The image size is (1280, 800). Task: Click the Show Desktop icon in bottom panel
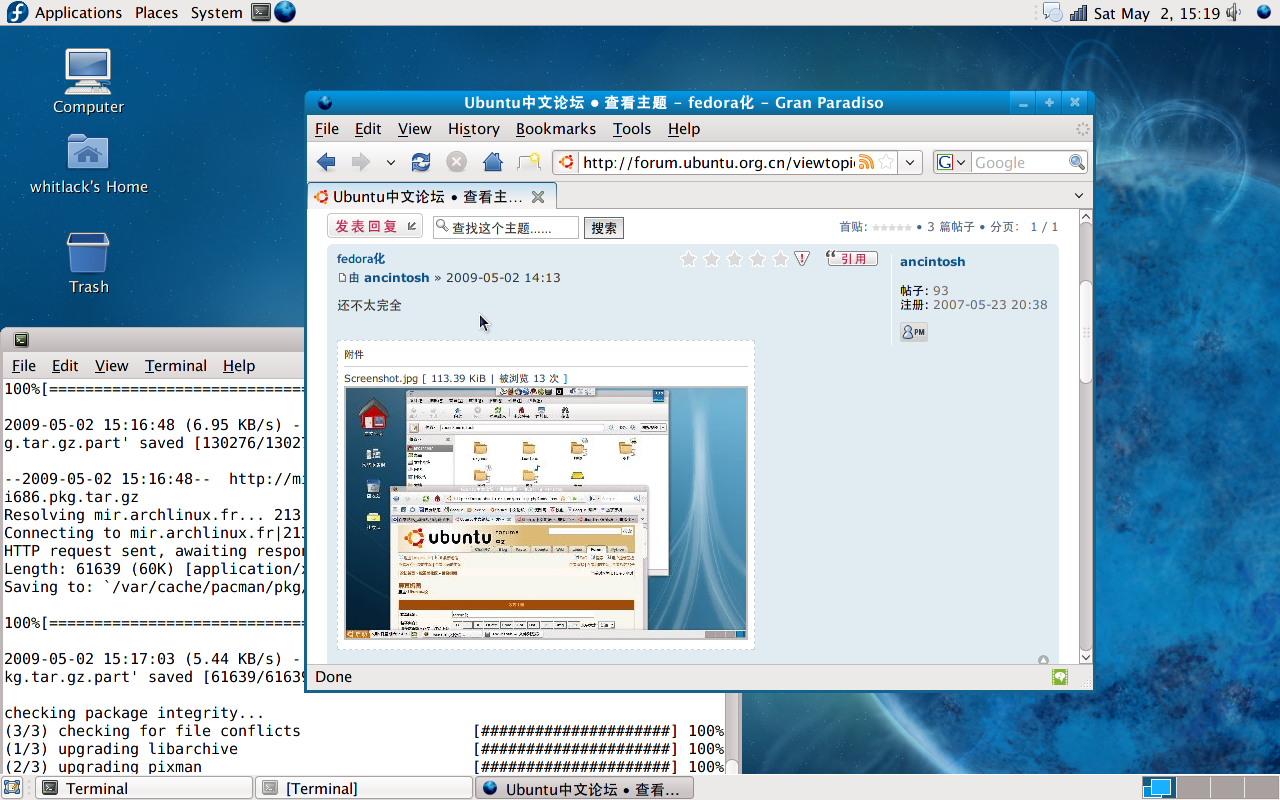click(13, 788)
